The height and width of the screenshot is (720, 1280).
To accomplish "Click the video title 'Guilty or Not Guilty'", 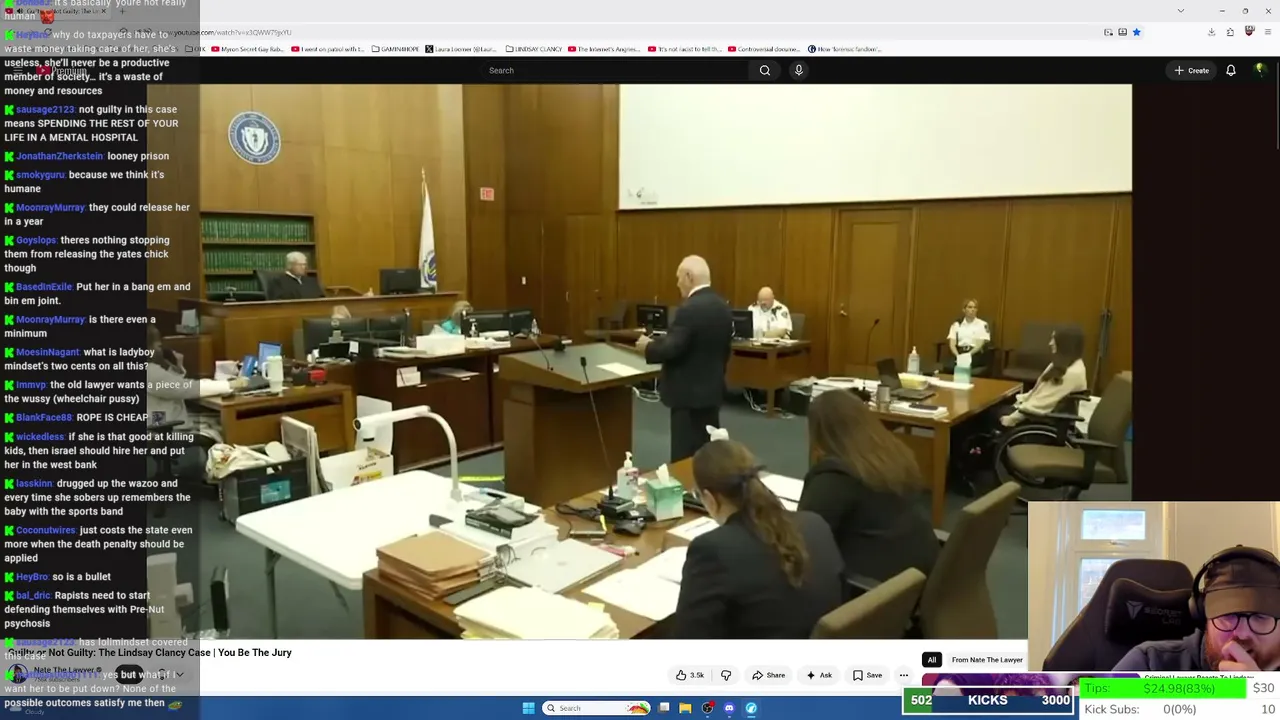I will pos(149,652).
